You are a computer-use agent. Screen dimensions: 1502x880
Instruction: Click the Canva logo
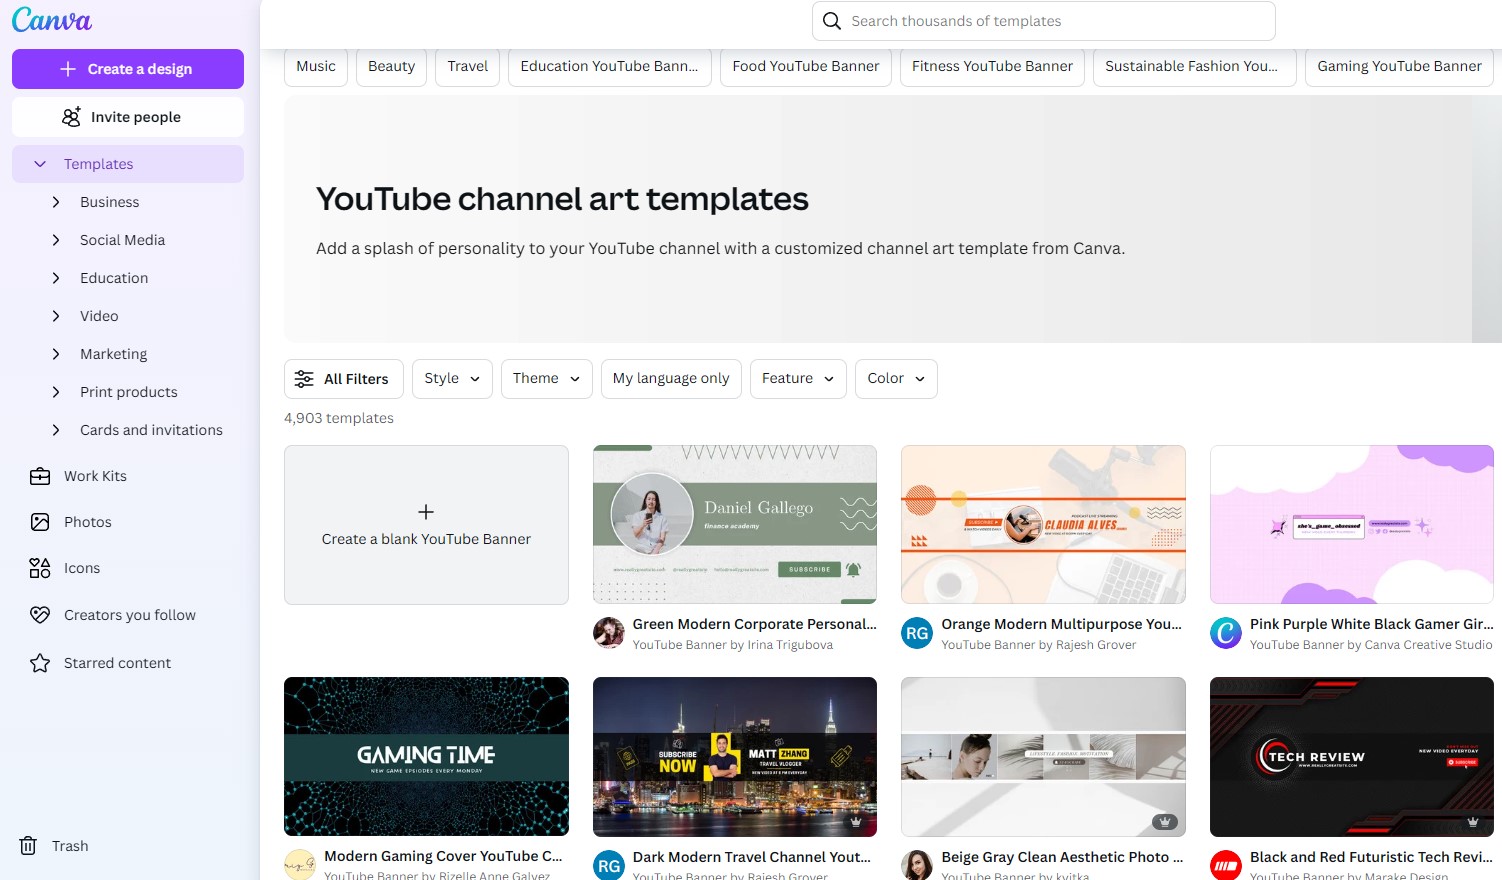click(x=52, y=20)
